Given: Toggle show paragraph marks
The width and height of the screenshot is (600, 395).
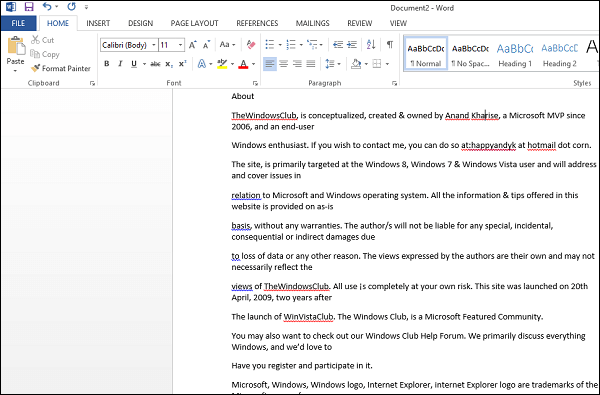Looking at the screenshot, I should click(390, 45).
